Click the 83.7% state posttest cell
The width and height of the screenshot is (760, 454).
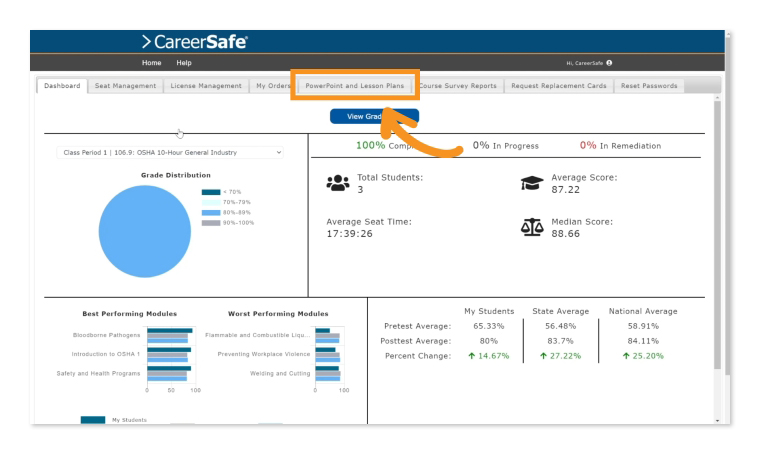pyautogui.click(x=560, y=341)
